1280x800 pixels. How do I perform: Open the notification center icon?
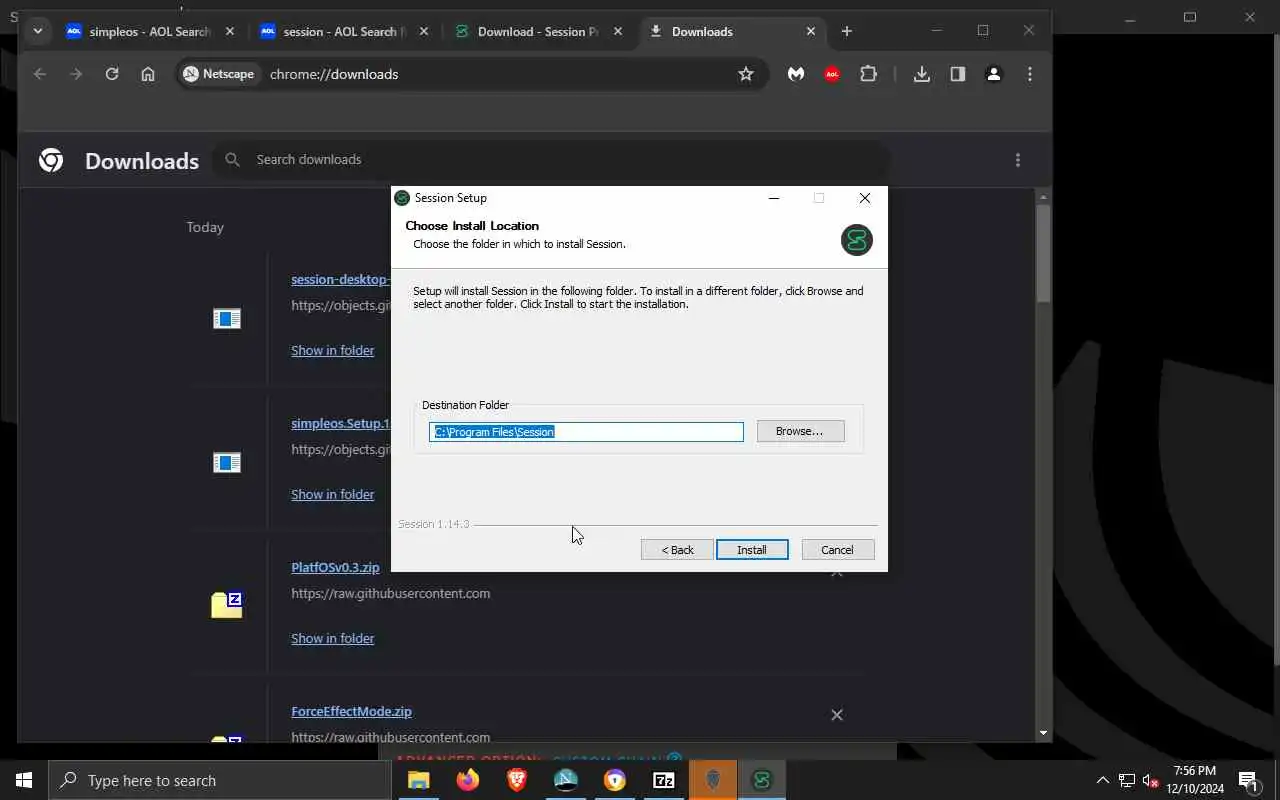[1249, 780]
